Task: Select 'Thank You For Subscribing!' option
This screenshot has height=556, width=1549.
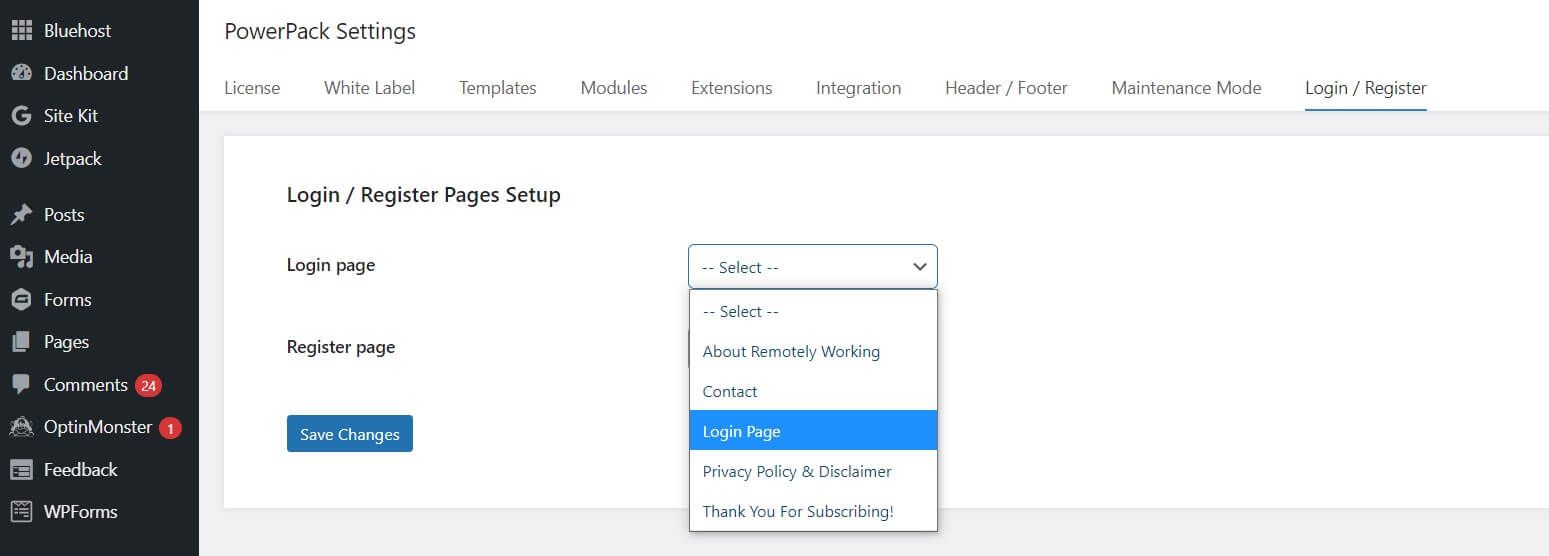Action: tap(798, 511)
